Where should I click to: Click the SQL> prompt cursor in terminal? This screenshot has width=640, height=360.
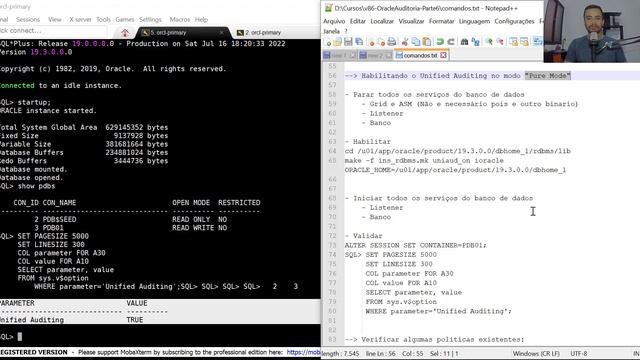(x=20, y=337)
